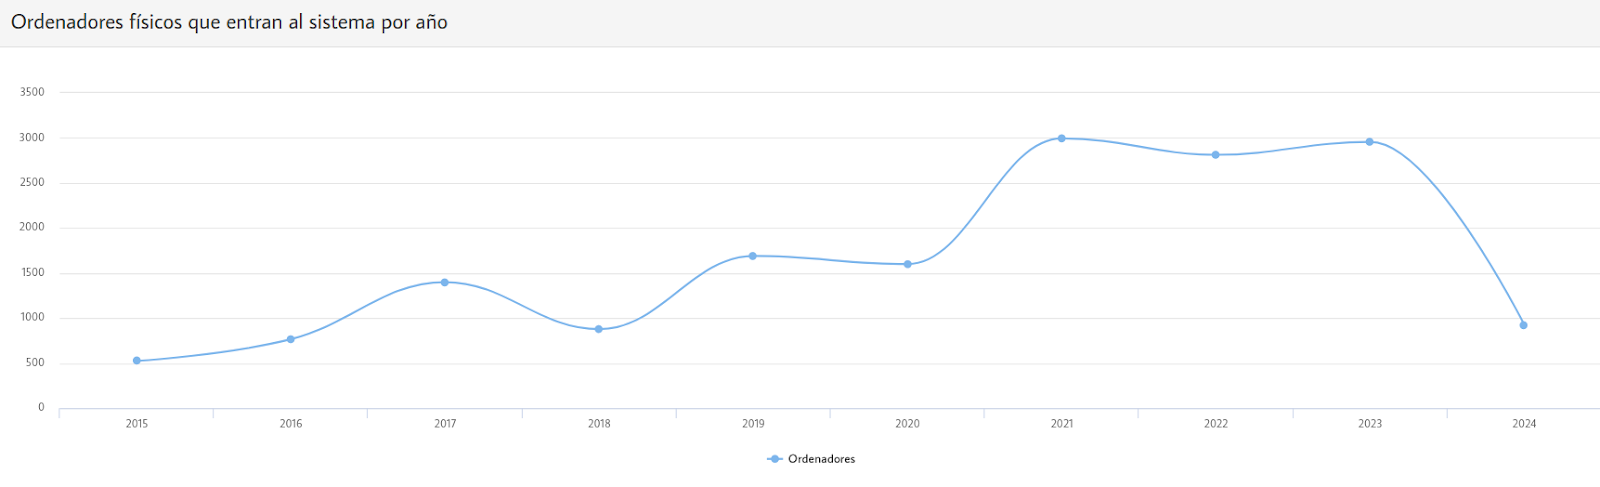Screen dimensions: 1600x487
Task: Click the 2000 y-axis value
Action: tap(32, 227)
